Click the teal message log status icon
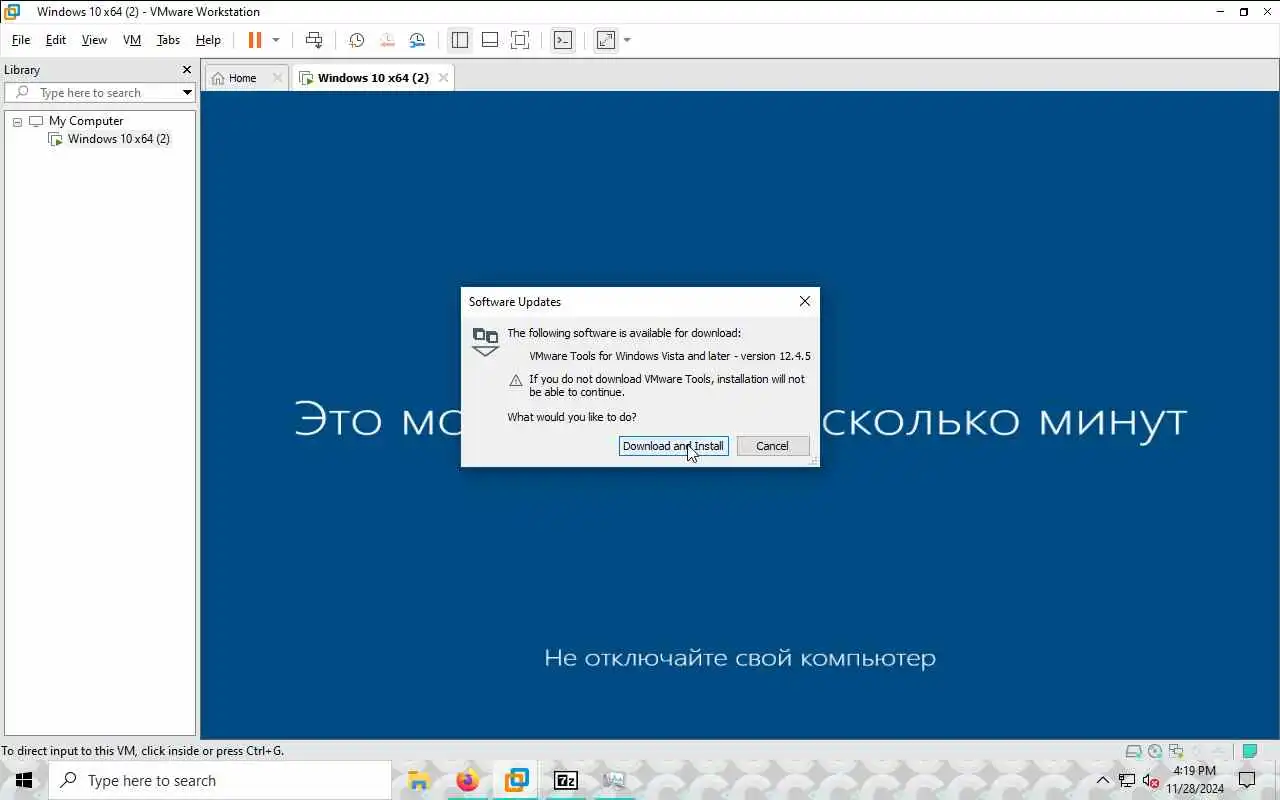 [1249, 751]
